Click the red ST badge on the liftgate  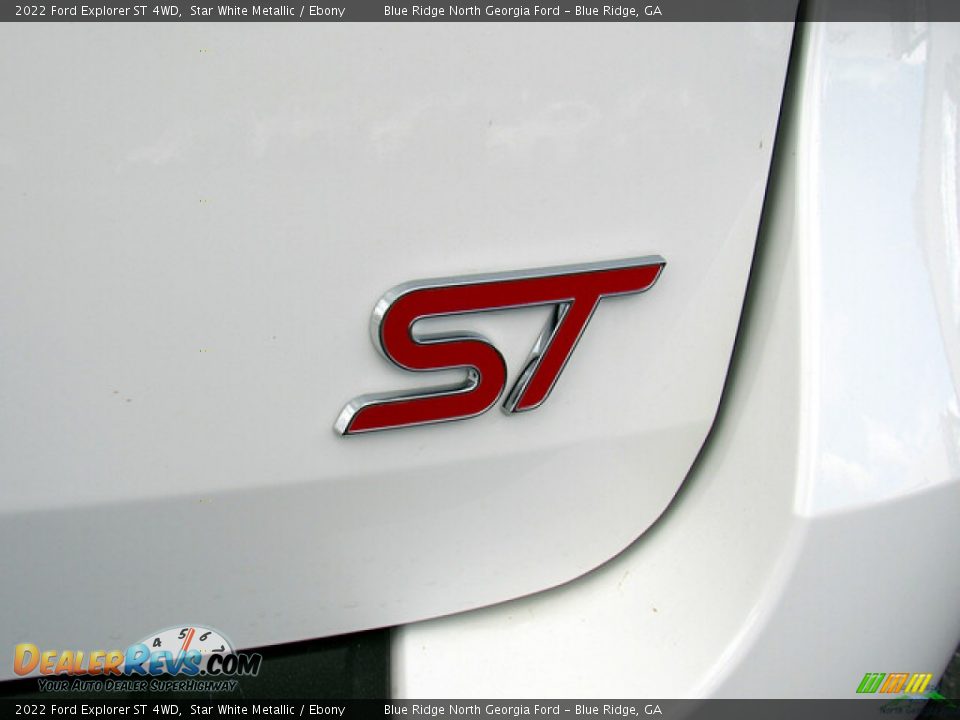click(500, 345)
